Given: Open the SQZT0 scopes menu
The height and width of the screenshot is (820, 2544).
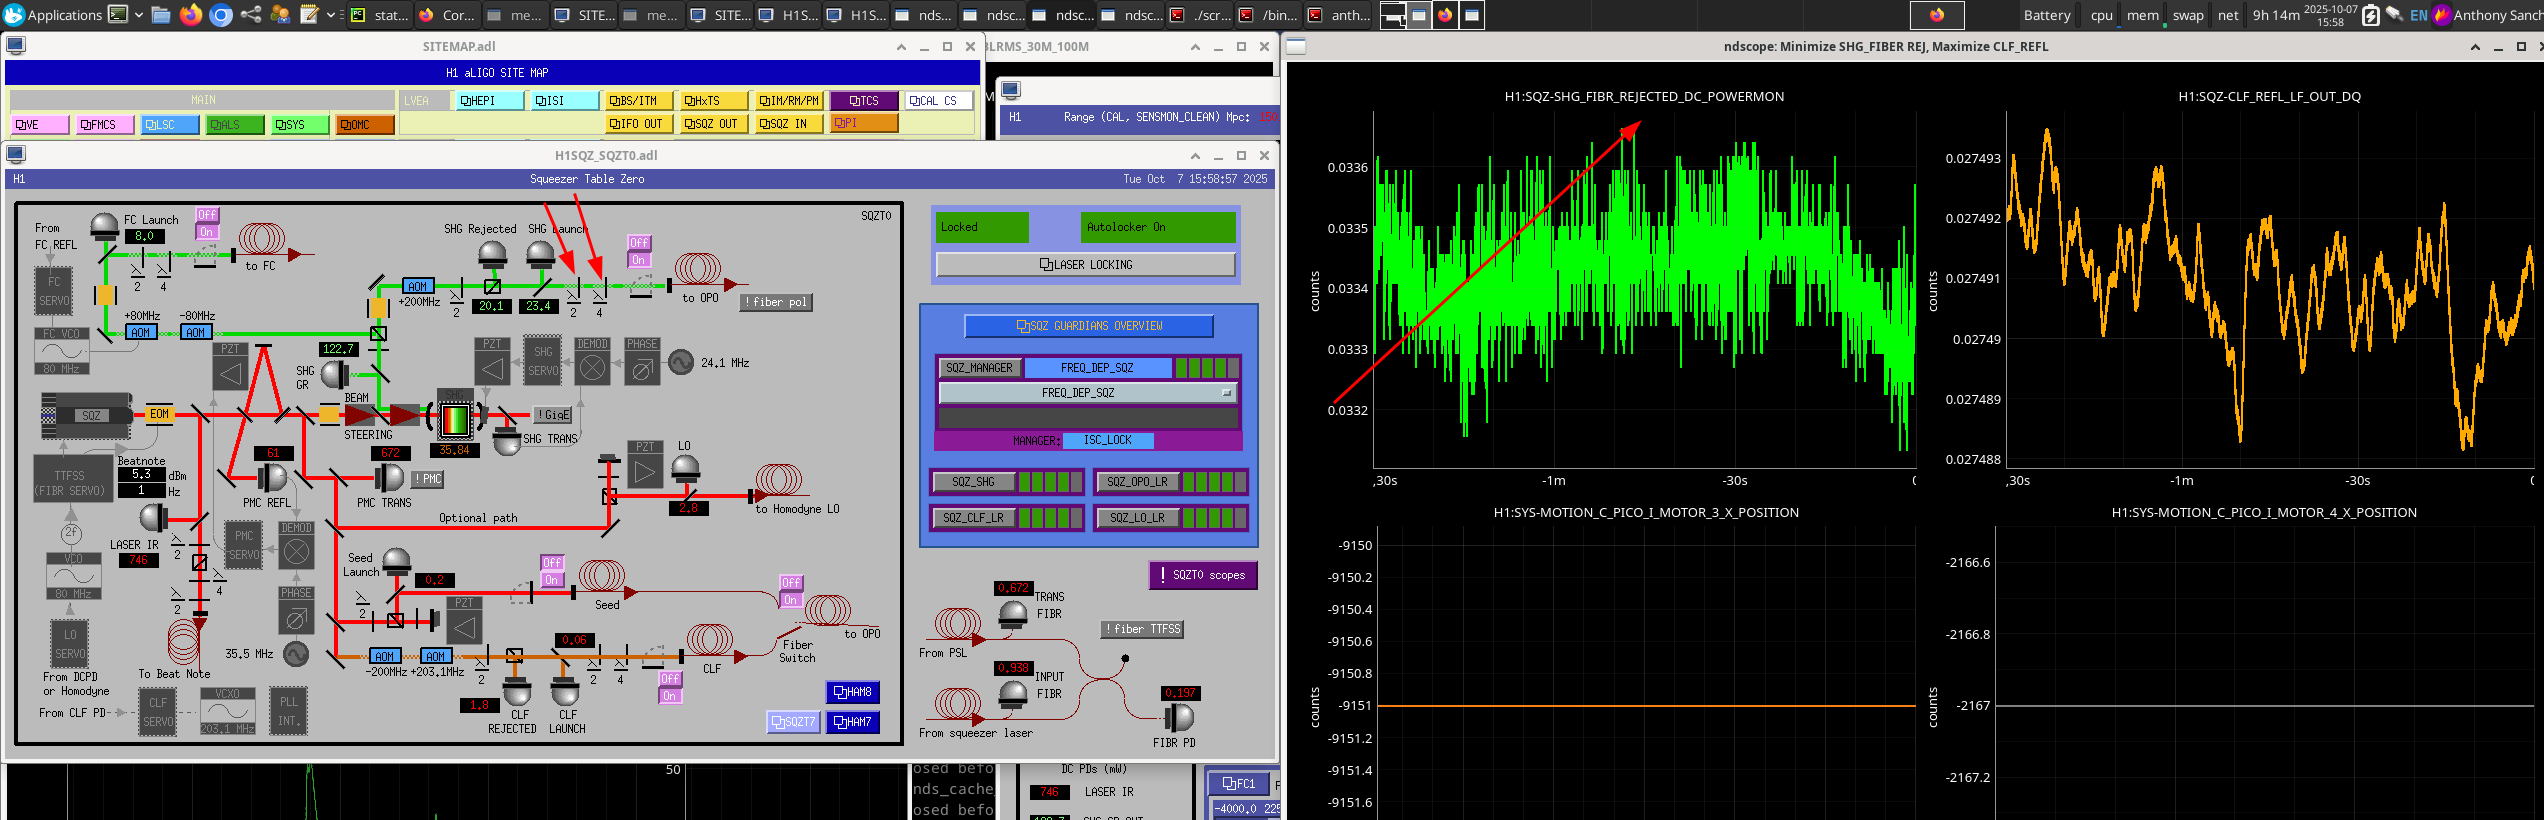Looking at the screenshot, I should click(x=1203, y=575).
